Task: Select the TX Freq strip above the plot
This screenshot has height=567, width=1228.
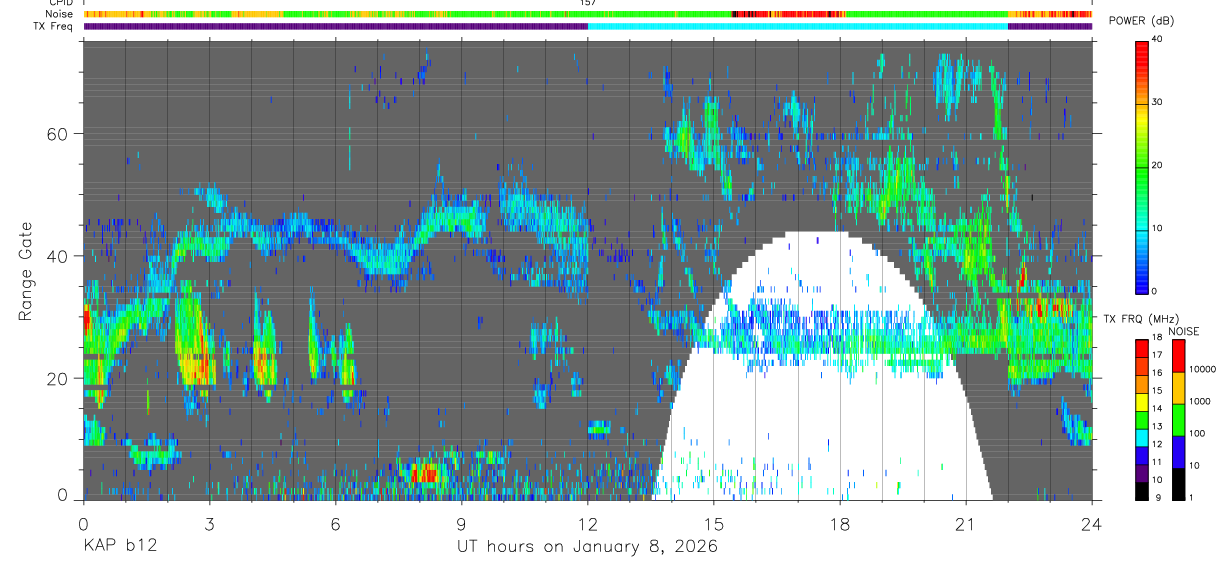Action: [588, 26]
